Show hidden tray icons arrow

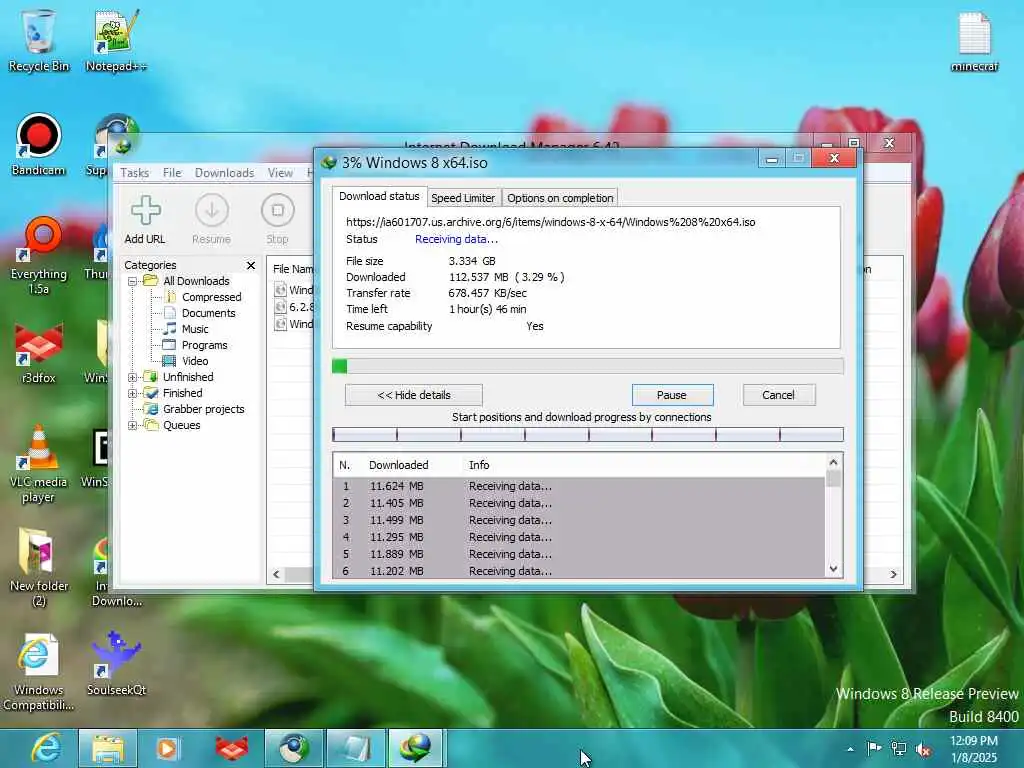[x=850, y=749]
